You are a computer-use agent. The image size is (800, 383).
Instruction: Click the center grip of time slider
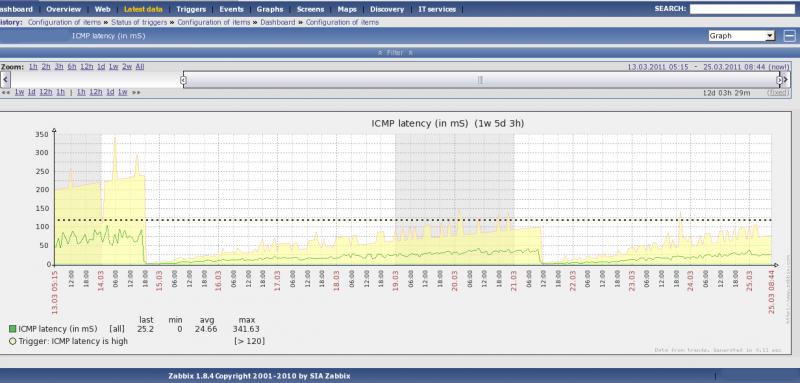[x=480, y=80]
